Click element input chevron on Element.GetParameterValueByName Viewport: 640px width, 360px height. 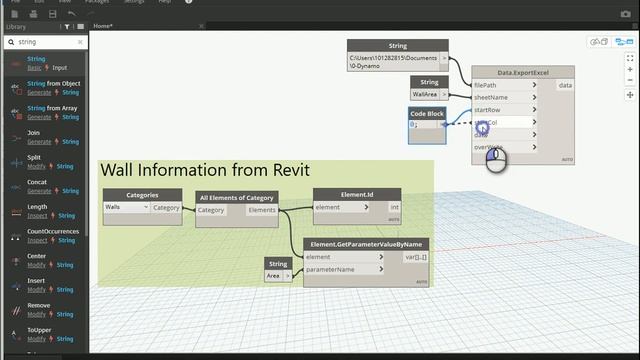(381, 257)
